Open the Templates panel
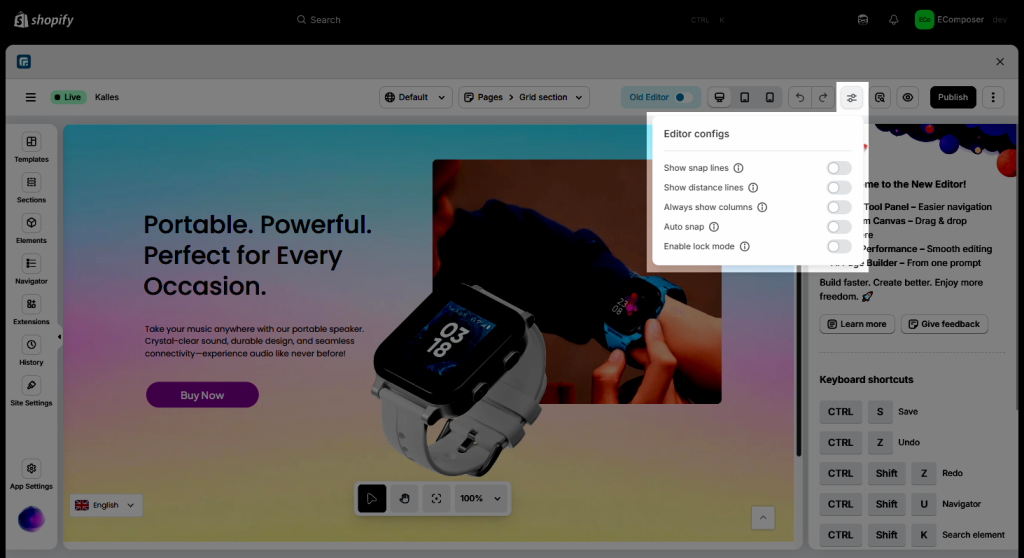 31,148
